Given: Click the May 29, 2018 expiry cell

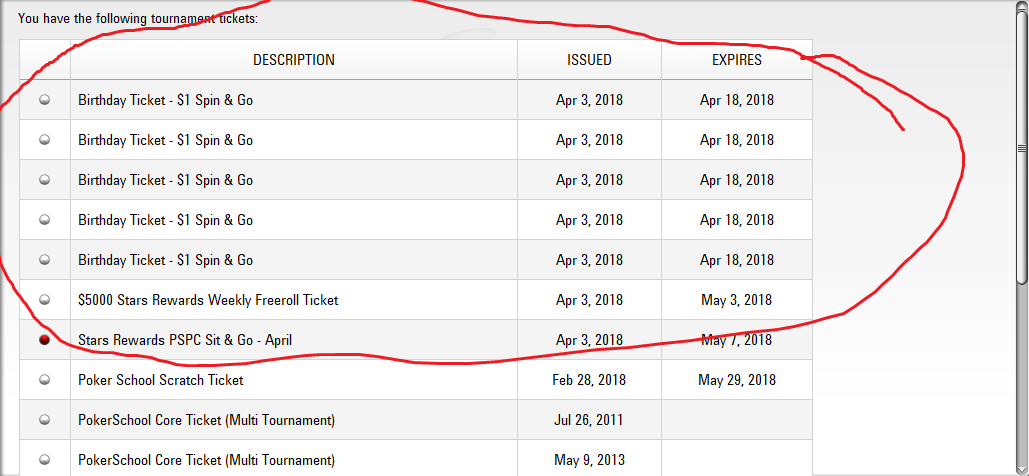Looking at the screenshot, I should [737, 380].
